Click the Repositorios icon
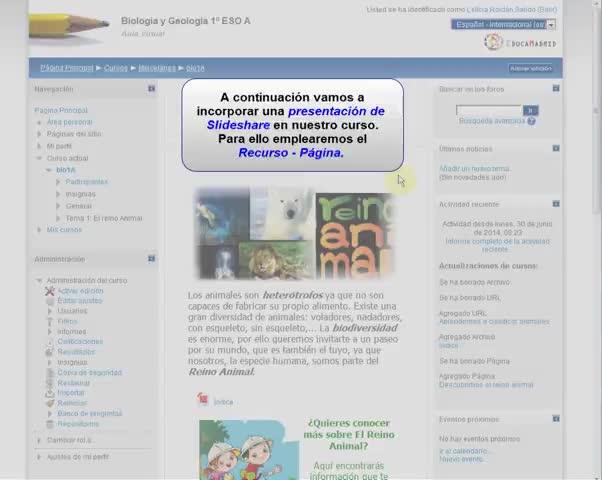 [x=50, y=424]
